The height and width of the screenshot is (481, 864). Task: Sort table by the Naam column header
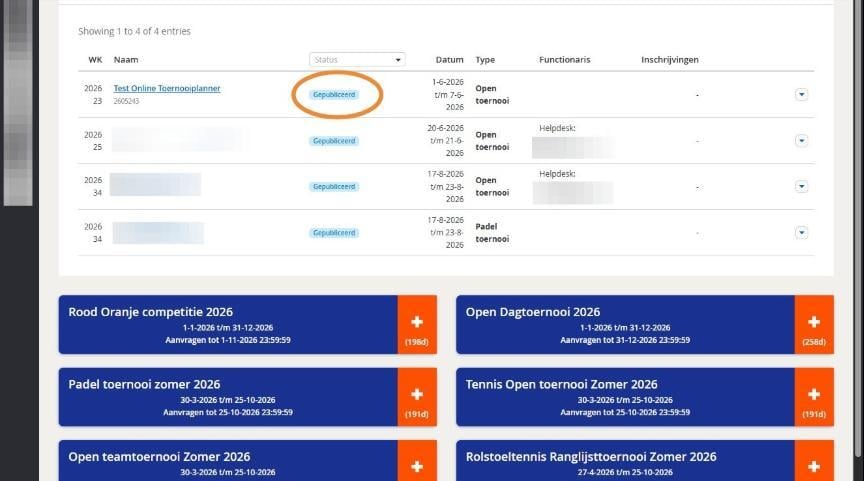click(x=126, y=60)
